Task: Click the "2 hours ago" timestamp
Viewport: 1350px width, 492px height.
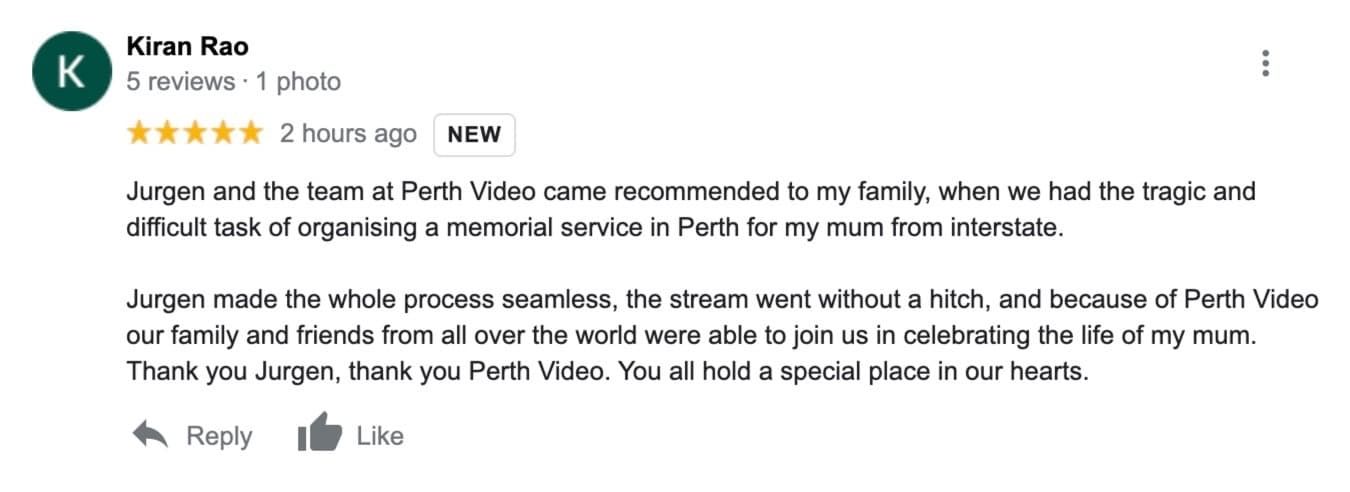Action: pyautogui.click(x=348, y=134)
